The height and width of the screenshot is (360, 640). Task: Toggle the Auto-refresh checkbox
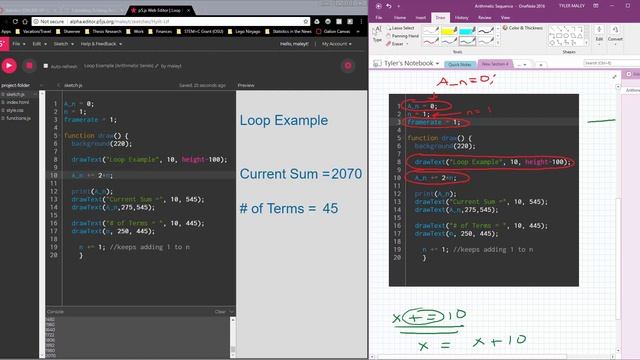pyautogui.click(x=46, y=66)
